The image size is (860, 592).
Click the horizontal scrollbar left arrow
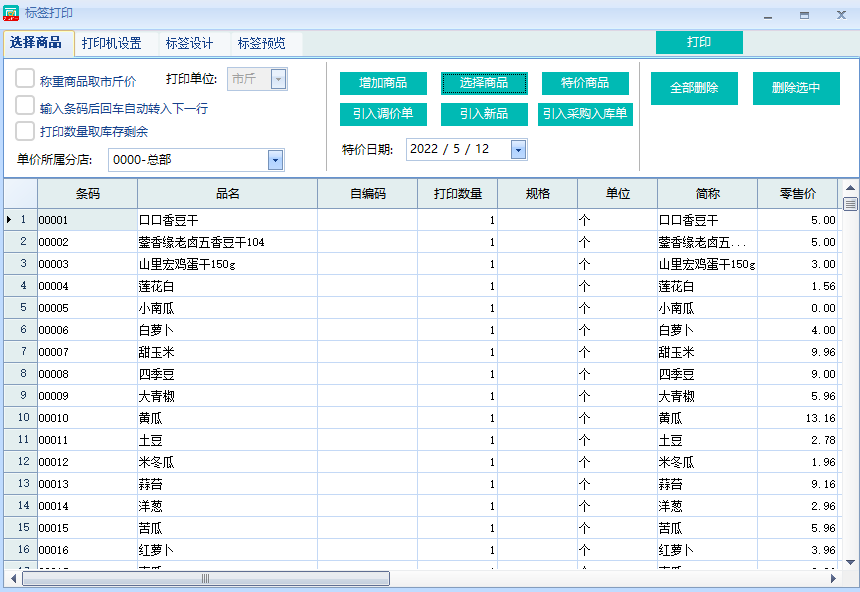click(x=12, y=578)
